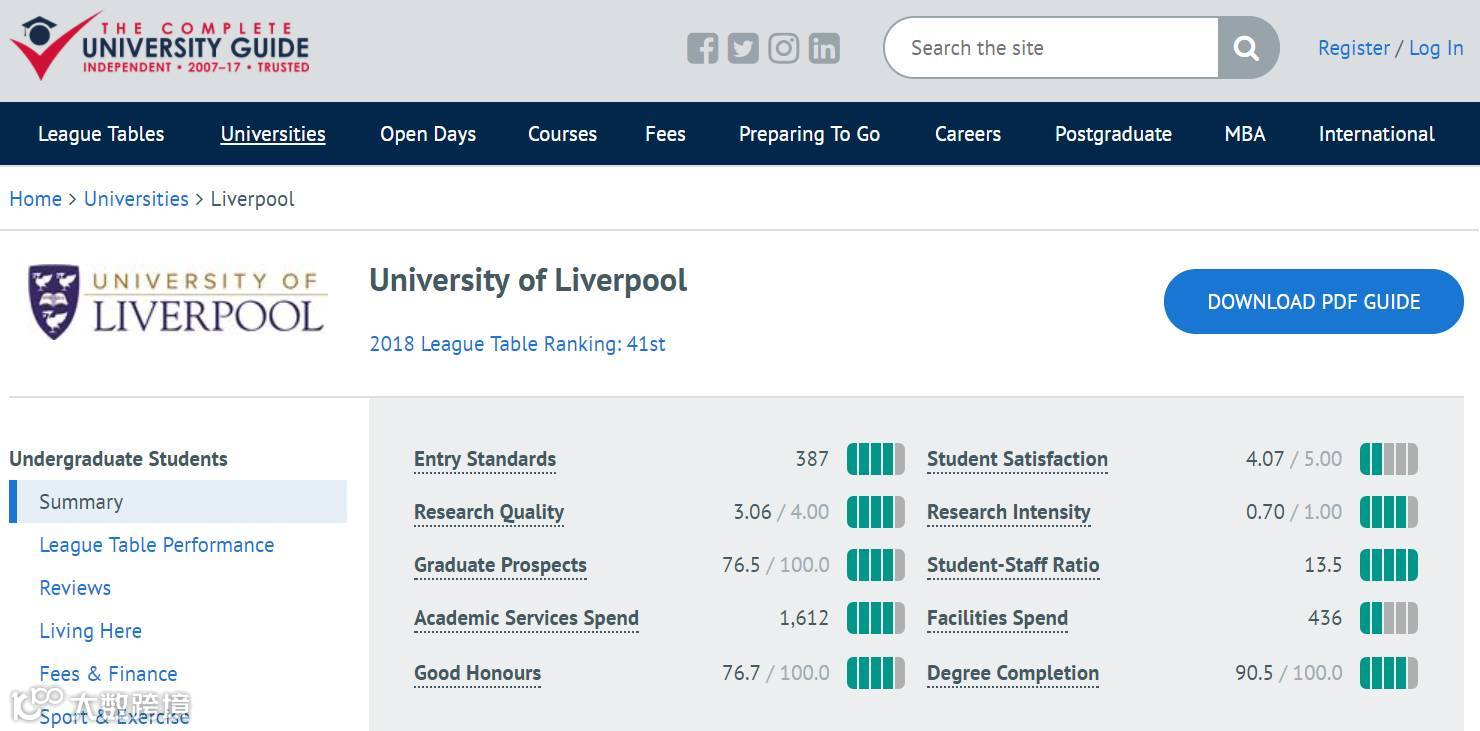Click the Entry Standards value 387
This screenshot has height=731, width=1480.
point(812,459)
